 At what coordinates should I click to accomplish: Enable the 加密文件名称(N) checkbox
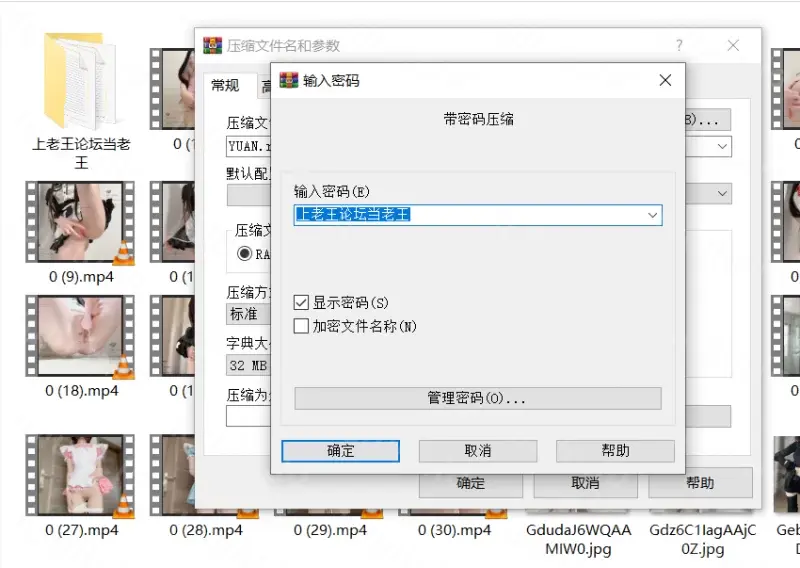tap(301, 326)
